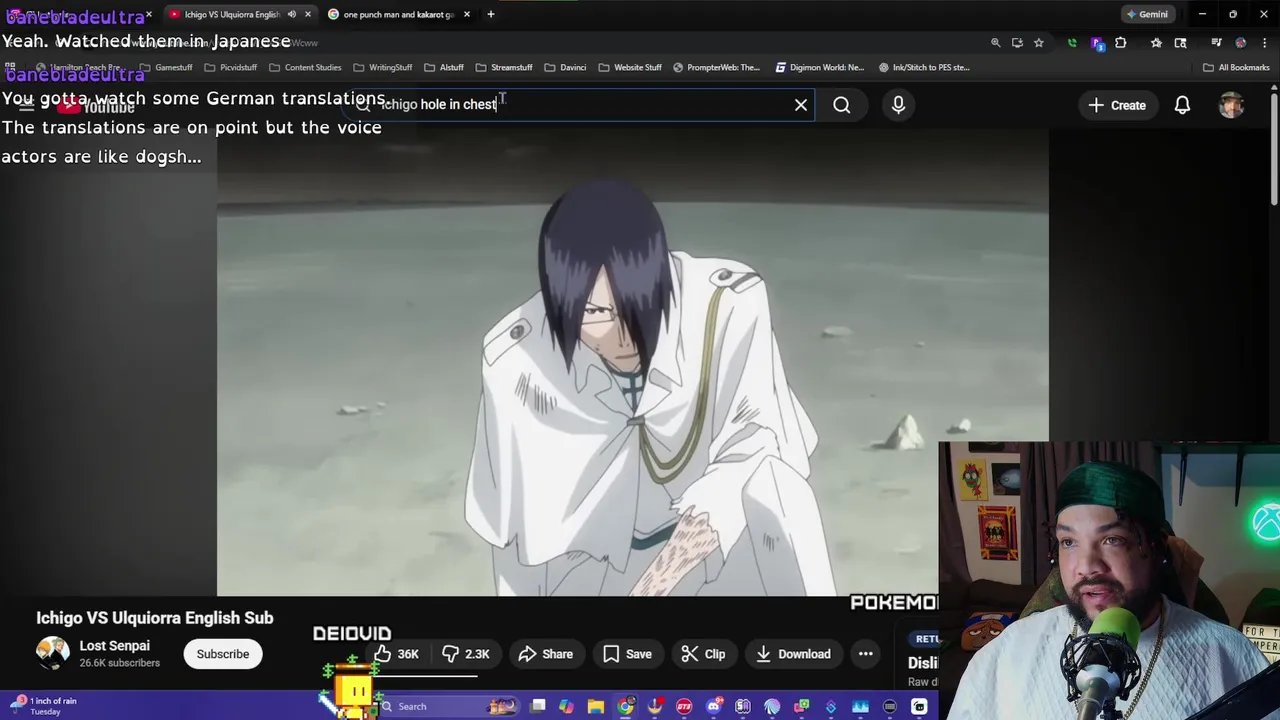Clear the search box with the X
Viewport: 1280px width, 720px height.
[x=801, y=104]
